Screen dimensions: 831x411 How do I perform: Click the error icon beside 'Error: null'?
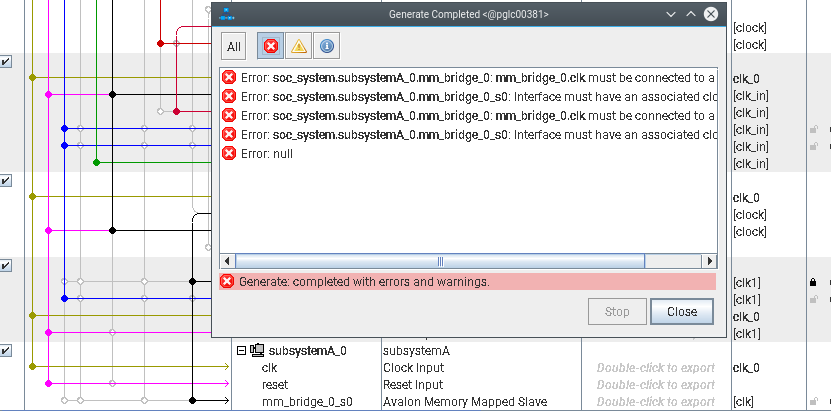tap(228, 154)
